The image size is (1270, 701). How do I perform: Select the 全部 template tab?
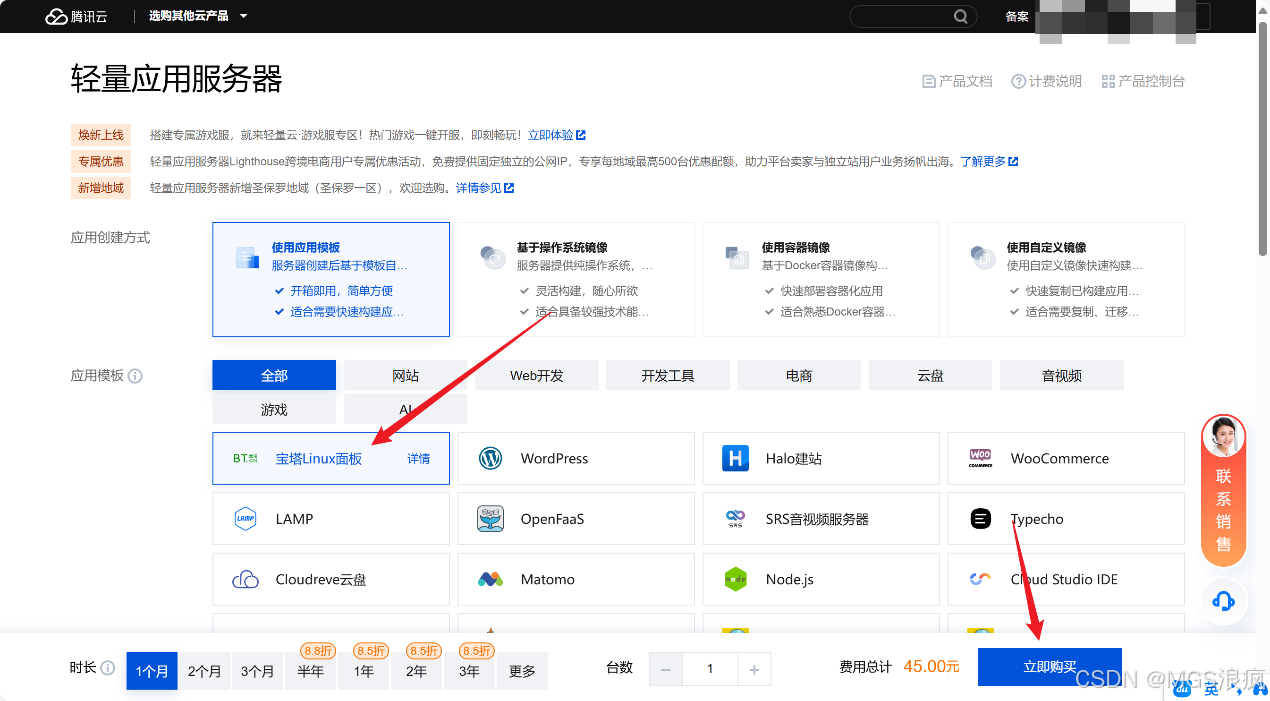coord(274,375)
